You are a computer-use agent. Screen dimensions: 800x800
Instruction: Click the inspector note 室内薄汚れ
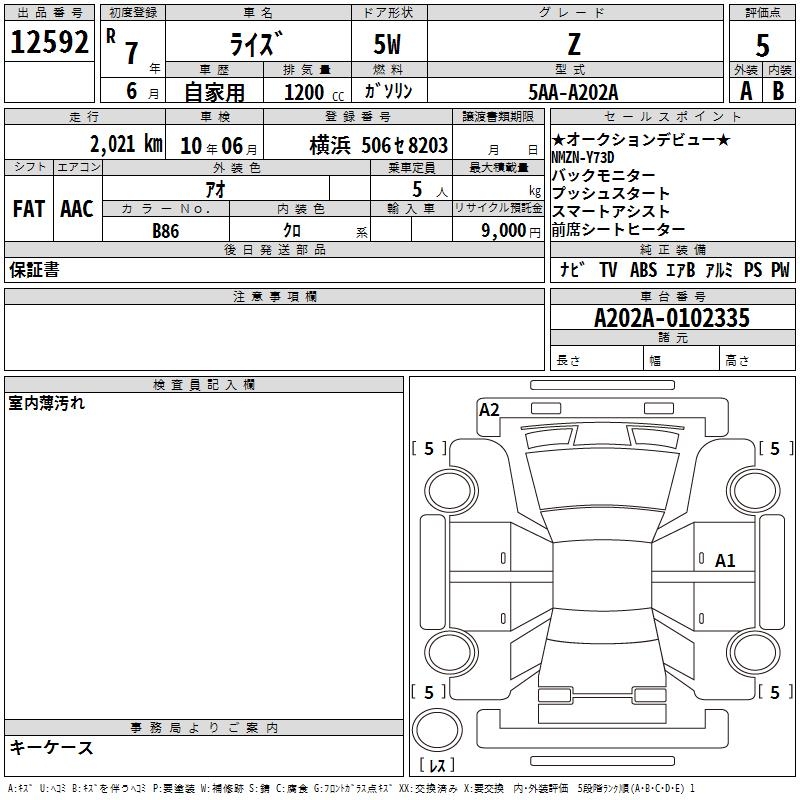[x=46, y=403]
